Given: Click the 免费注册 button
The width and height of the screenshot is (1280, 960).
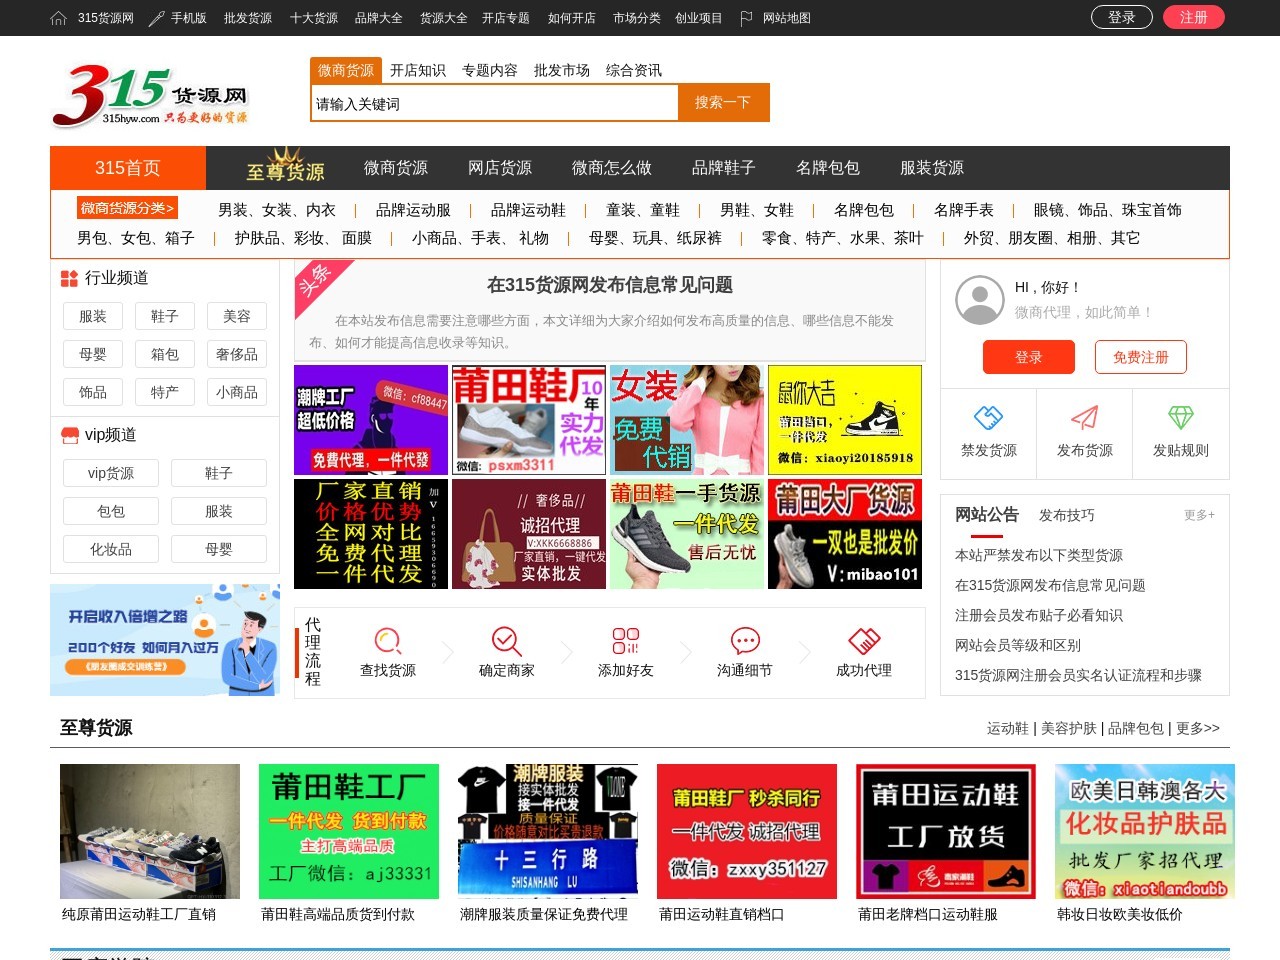Looking at the screenshot, I should tap(1141, 357).
